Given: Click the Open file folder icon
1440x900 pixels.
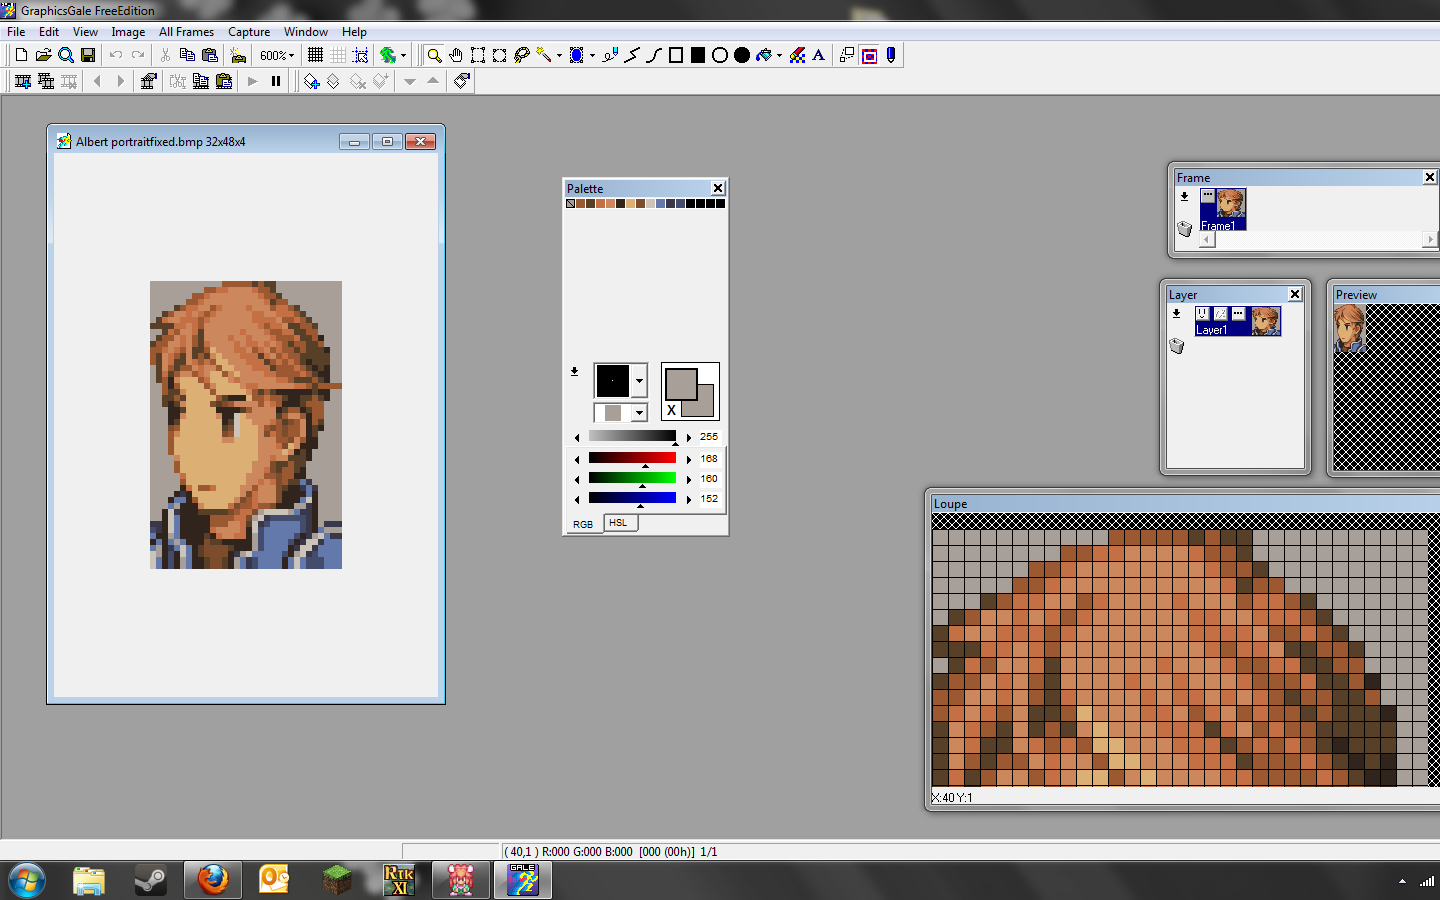Looking at the screenshot, I should coord(43,55).
